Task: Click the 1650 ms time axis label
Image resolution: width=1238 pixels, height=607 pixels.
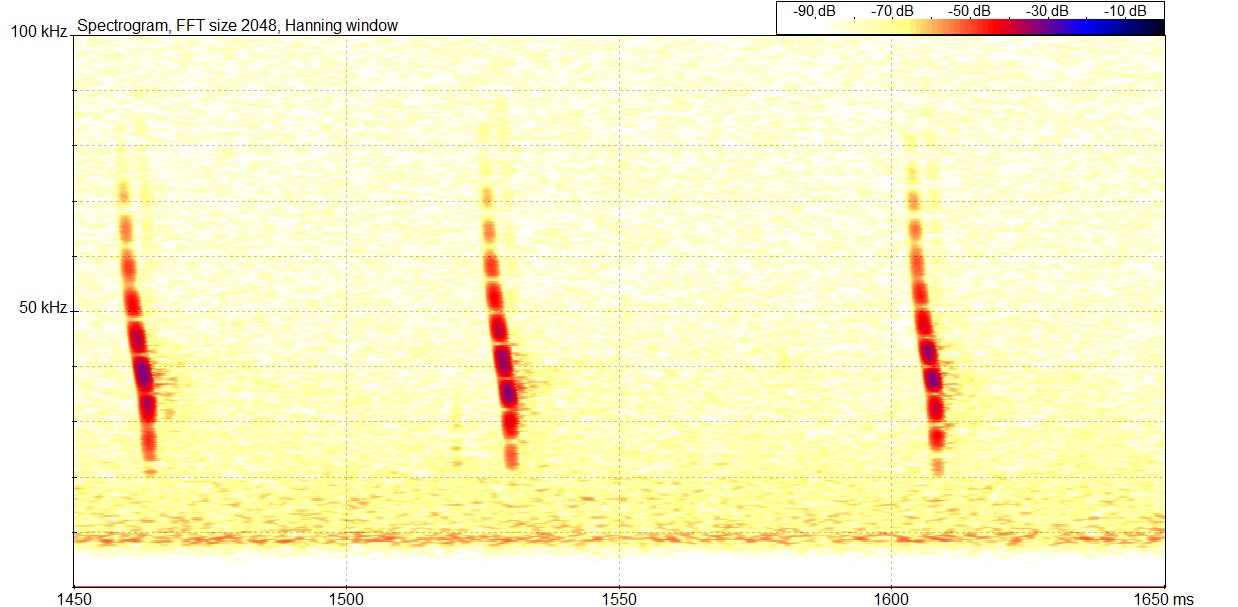Action: coord(1164,598)
